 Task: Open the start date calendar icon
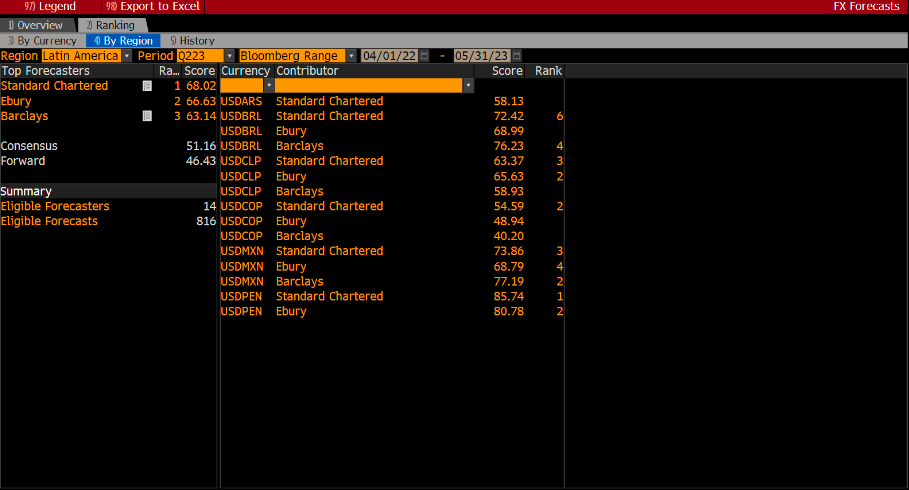tap(425, 56)
